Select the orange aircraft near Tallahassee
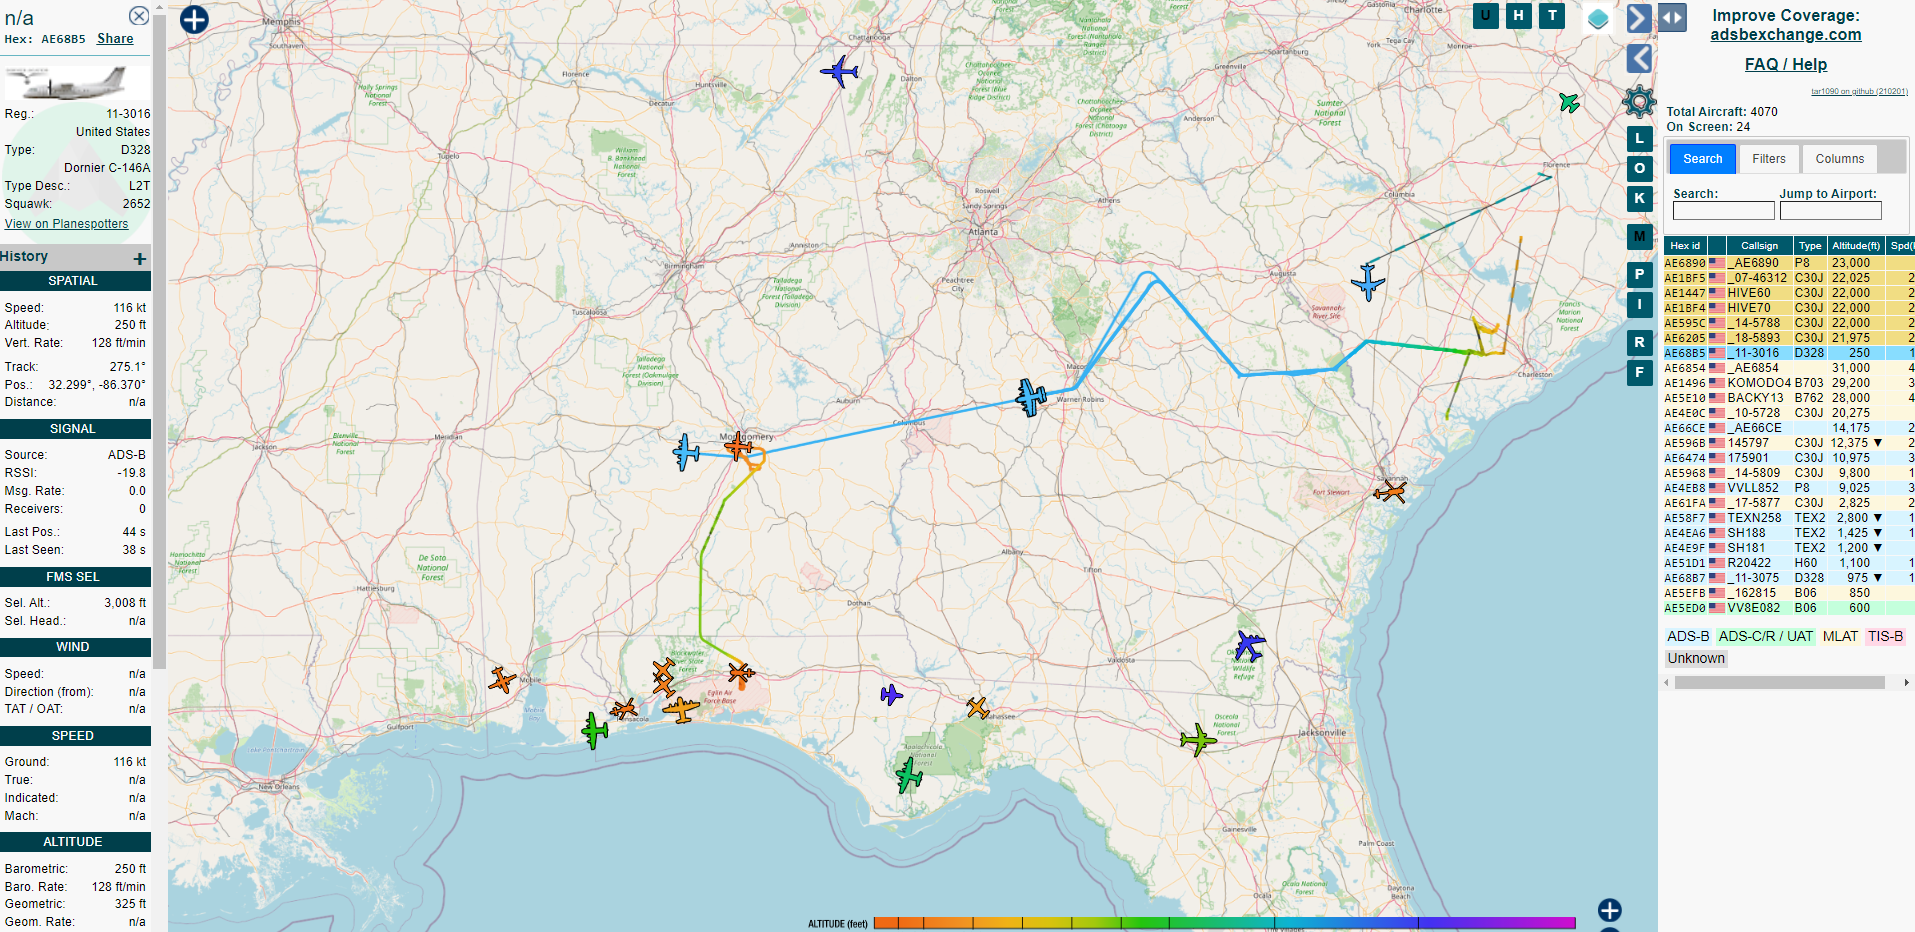The image size is (1915, 932). tap(977, 708)
